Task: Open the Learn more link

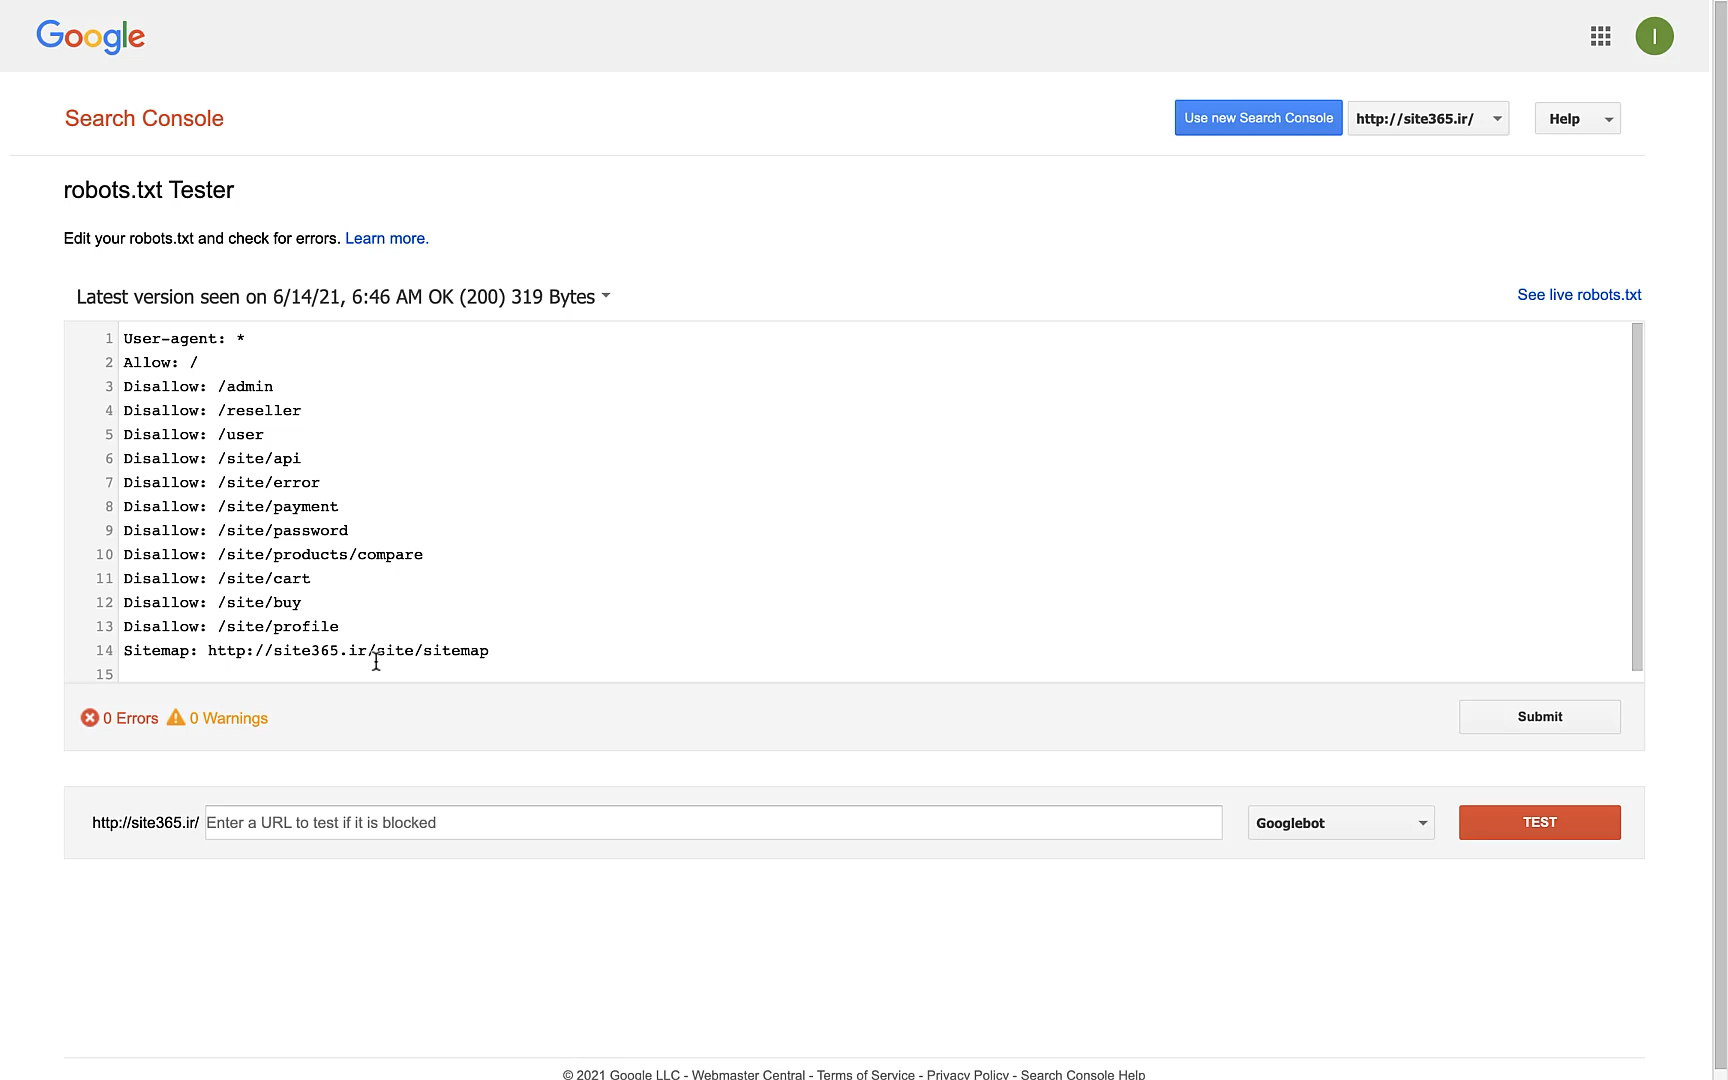Action: [386, 239]
